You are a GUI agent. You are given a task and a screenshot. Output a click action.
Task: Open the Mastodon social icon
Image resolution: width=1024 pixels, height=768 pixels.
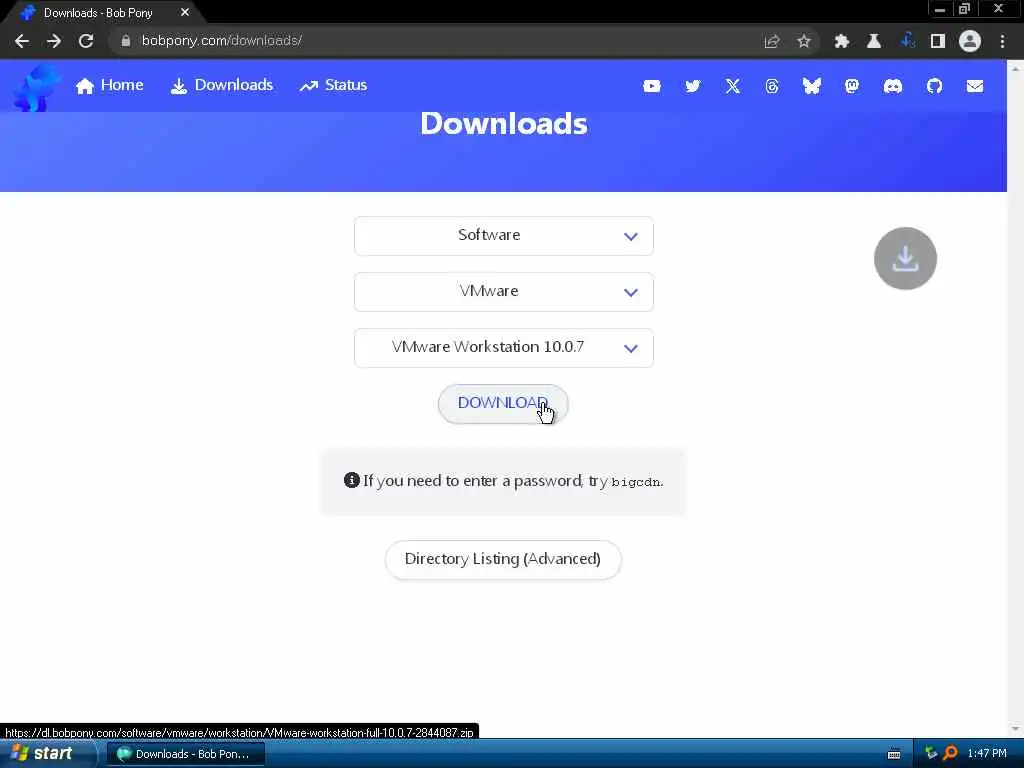[x=852, y=86]
